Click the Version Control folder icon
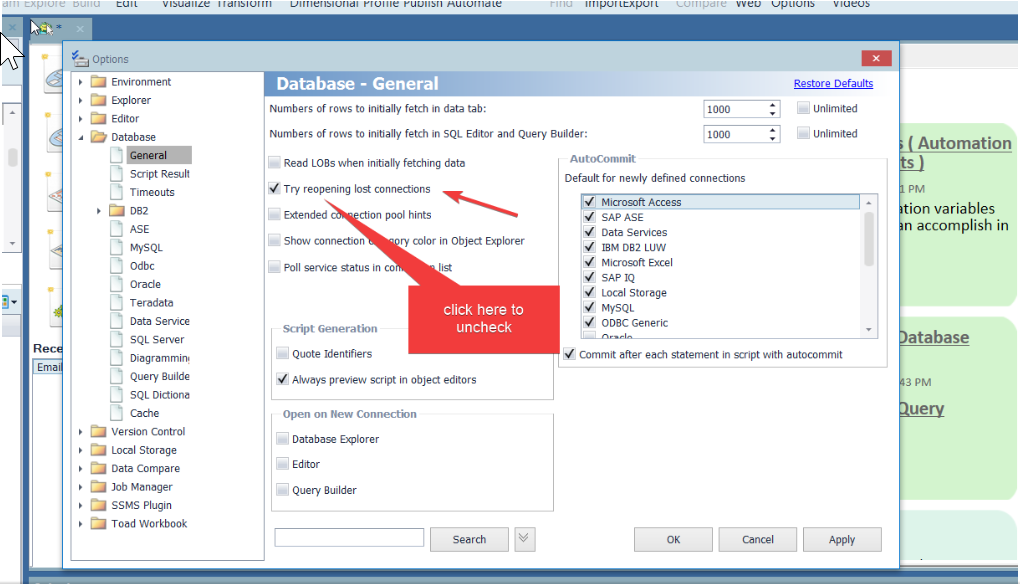The width and height of the screenshot is (1020, 584). 98,432
